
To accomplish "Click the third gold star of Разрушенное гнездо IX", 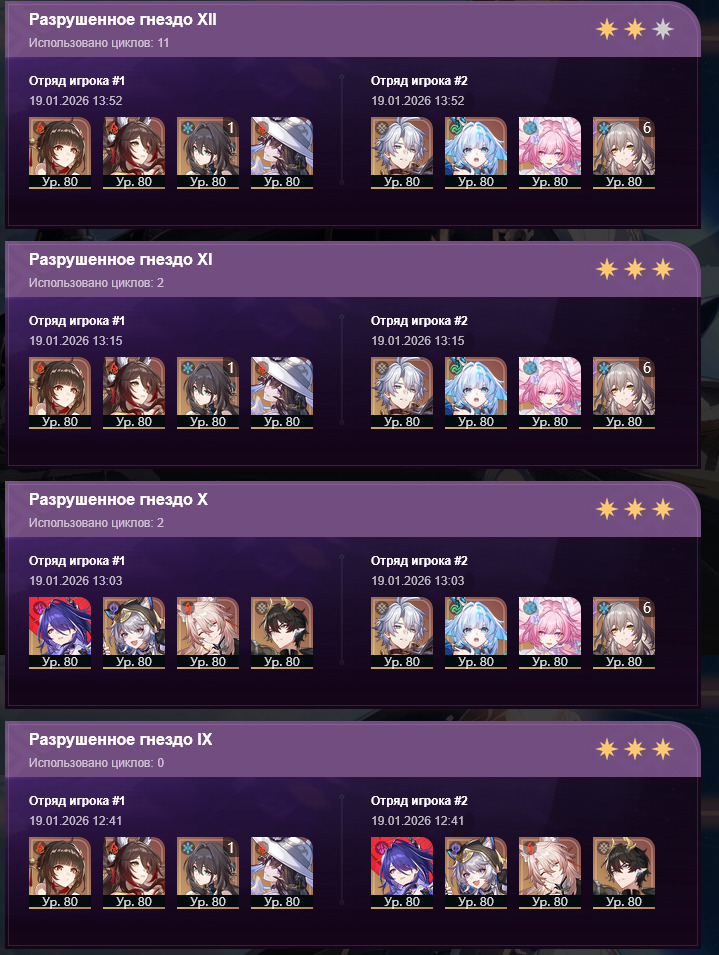I will click(x=662, y=749).
